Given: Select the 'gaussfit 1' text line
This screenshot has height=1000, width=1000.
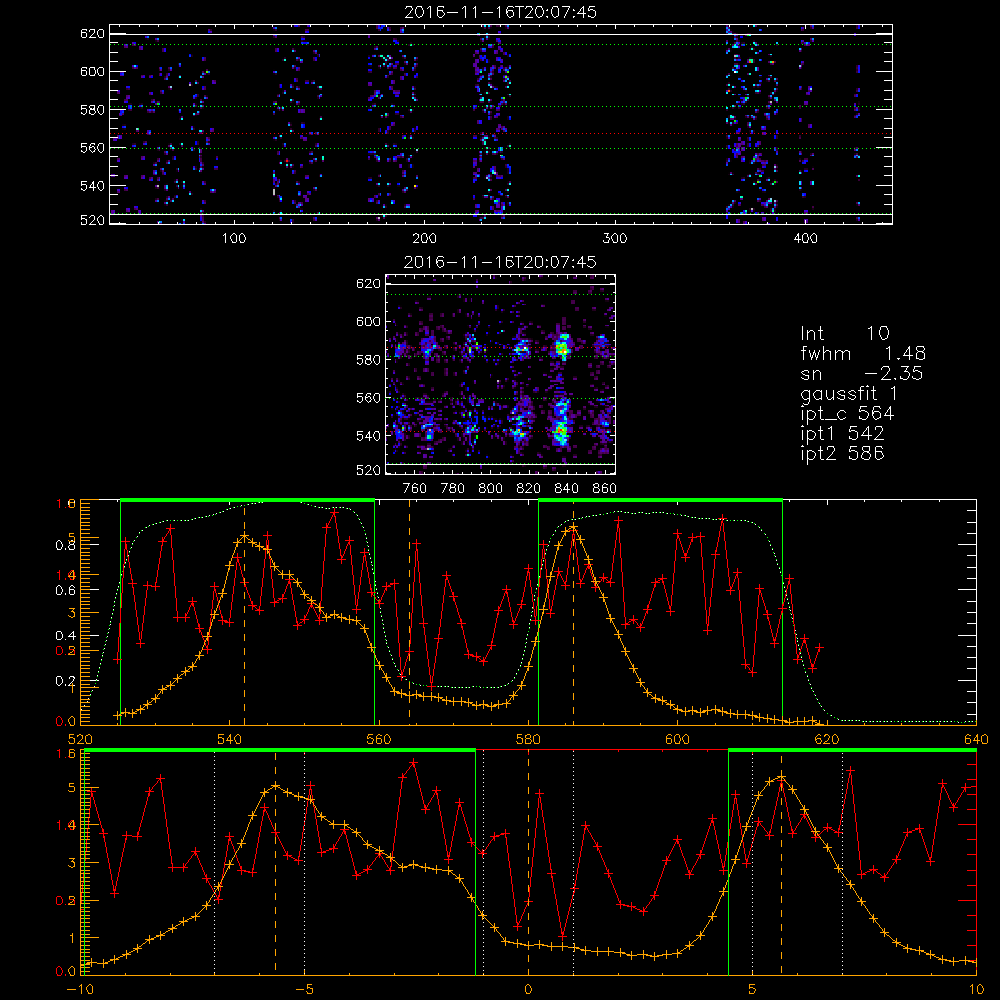Looking at the screenshot, I should pyautogui.click(x=848, y=394).
